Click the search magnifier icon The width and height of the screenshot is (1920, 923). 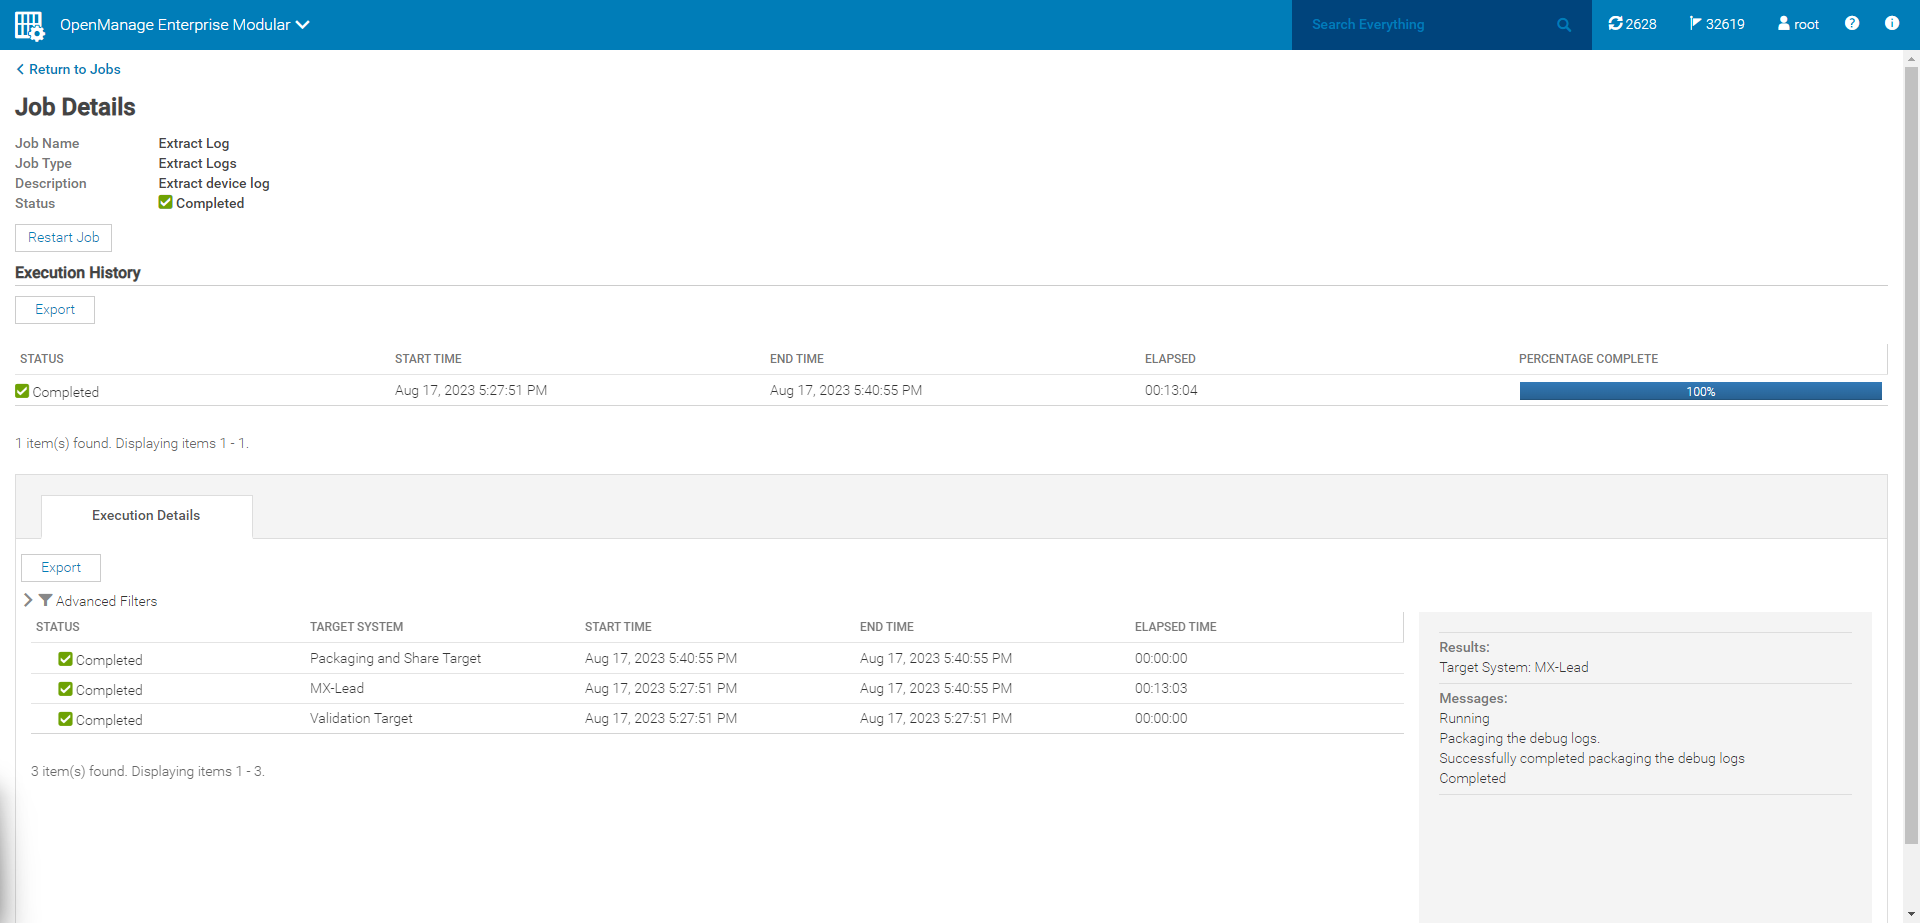coord(1563,24)
